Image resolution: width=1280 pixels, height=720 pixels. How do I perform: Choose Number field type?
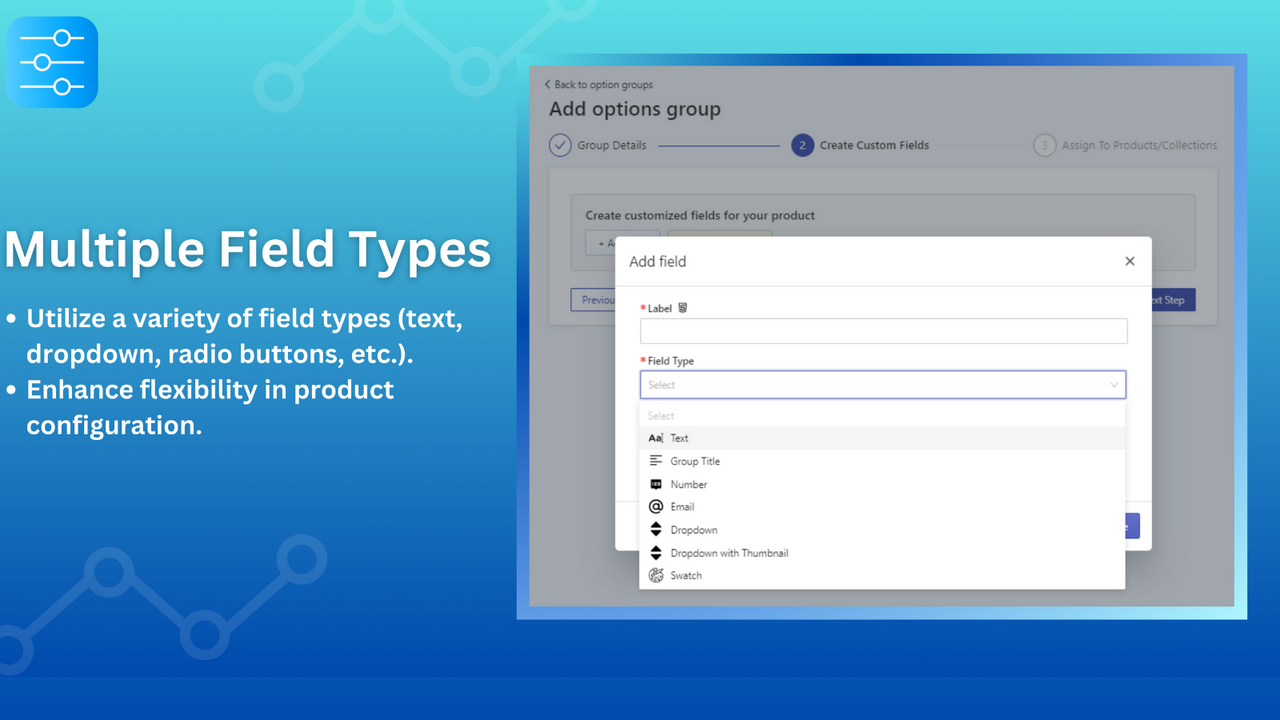coord(882,484)
